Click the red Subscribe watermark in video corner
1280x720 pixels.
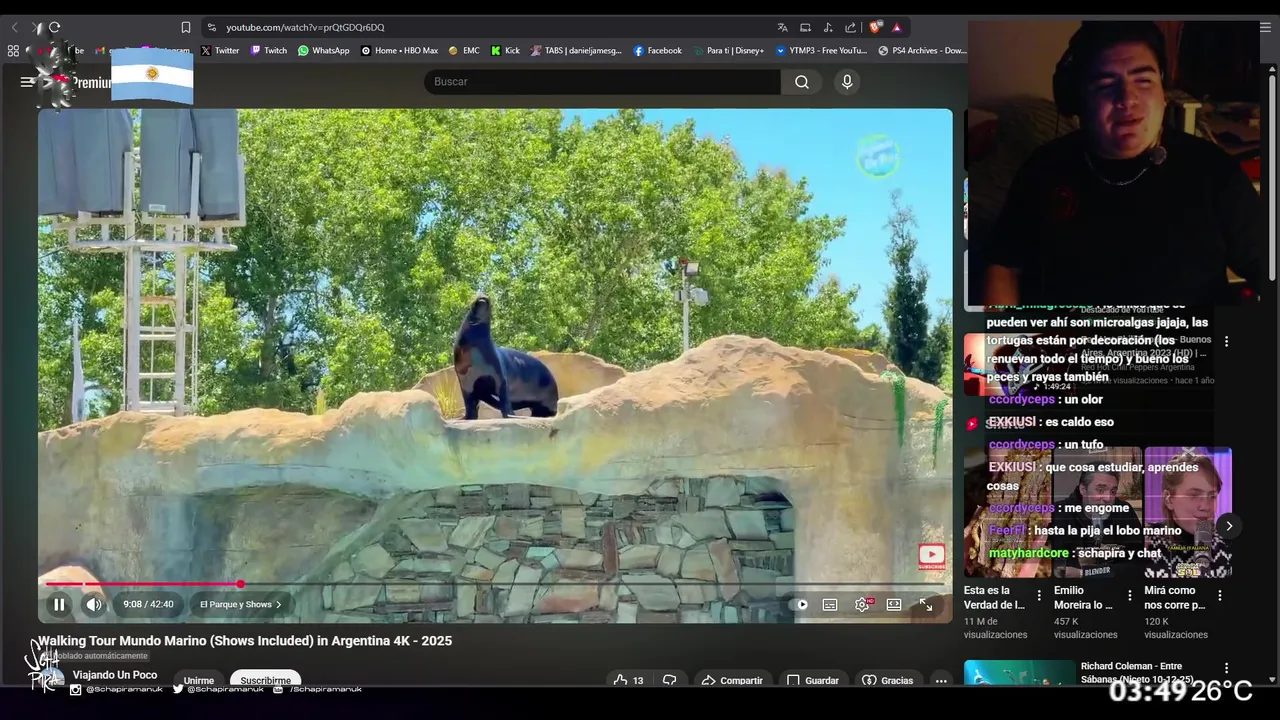pos(931,556)
